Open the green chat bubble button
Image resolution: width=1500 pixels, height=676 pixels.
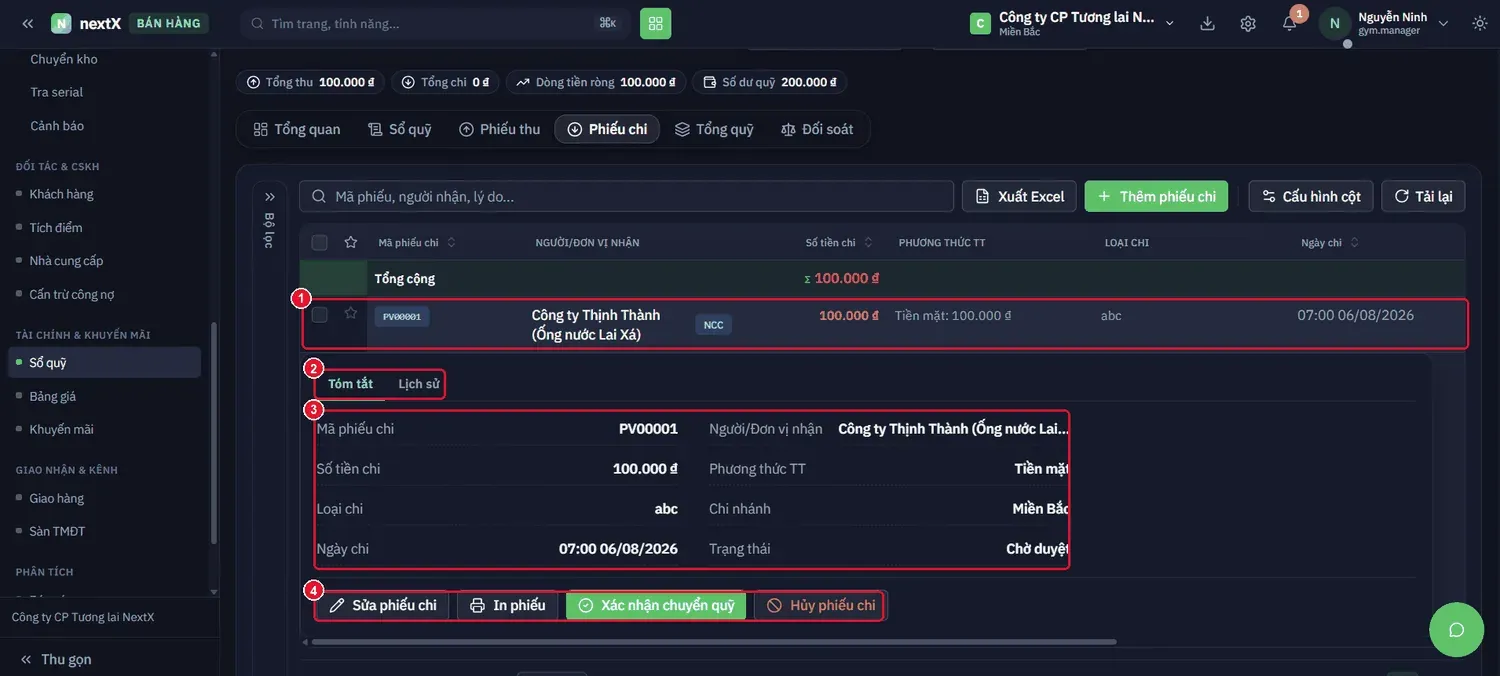(1456, 629)
